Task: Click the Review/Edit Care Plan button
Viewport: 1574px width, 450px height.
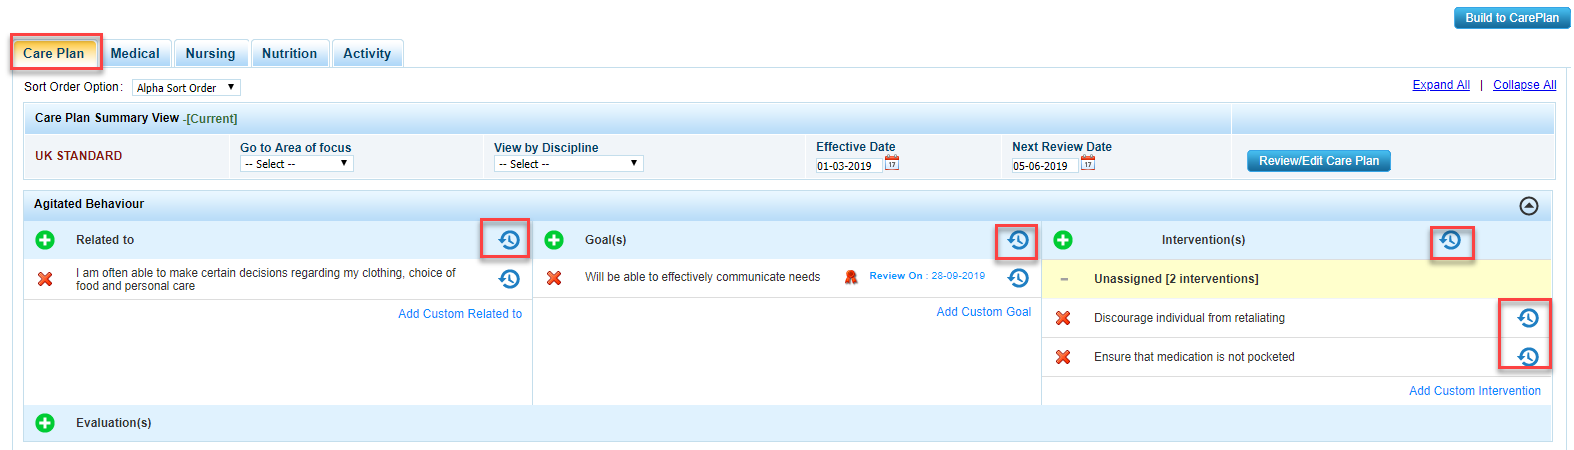Action: coord(1318,161)
